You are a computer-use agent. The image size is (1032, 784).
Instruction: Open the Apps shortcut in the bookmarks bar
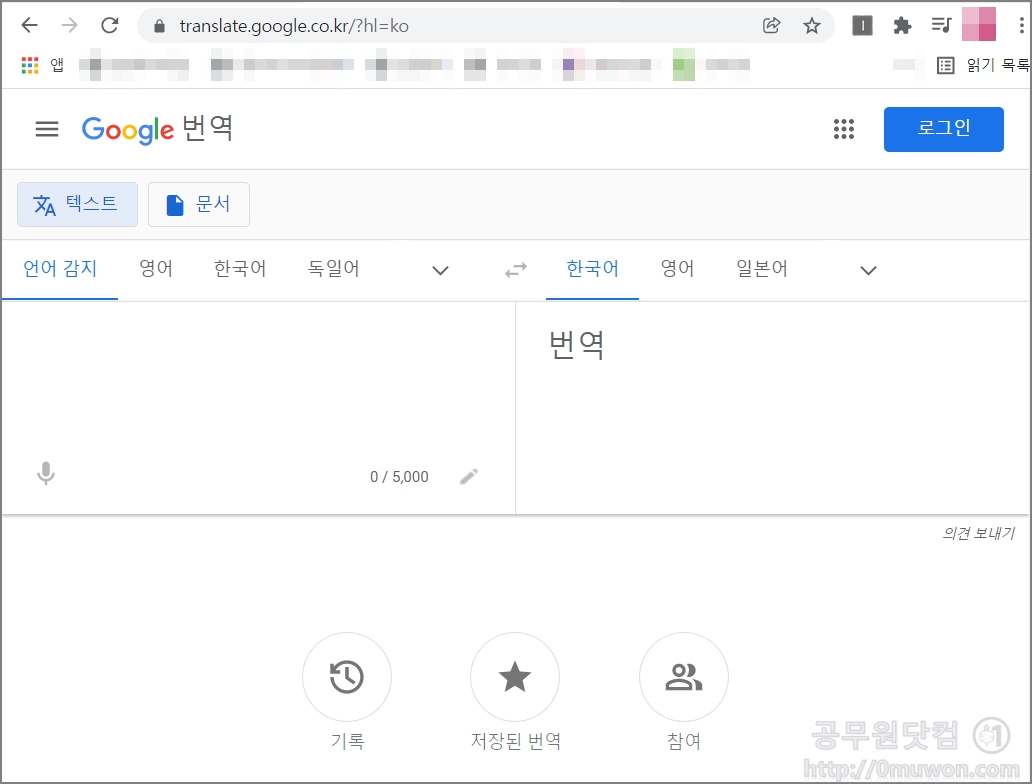(x=42, y=65)
